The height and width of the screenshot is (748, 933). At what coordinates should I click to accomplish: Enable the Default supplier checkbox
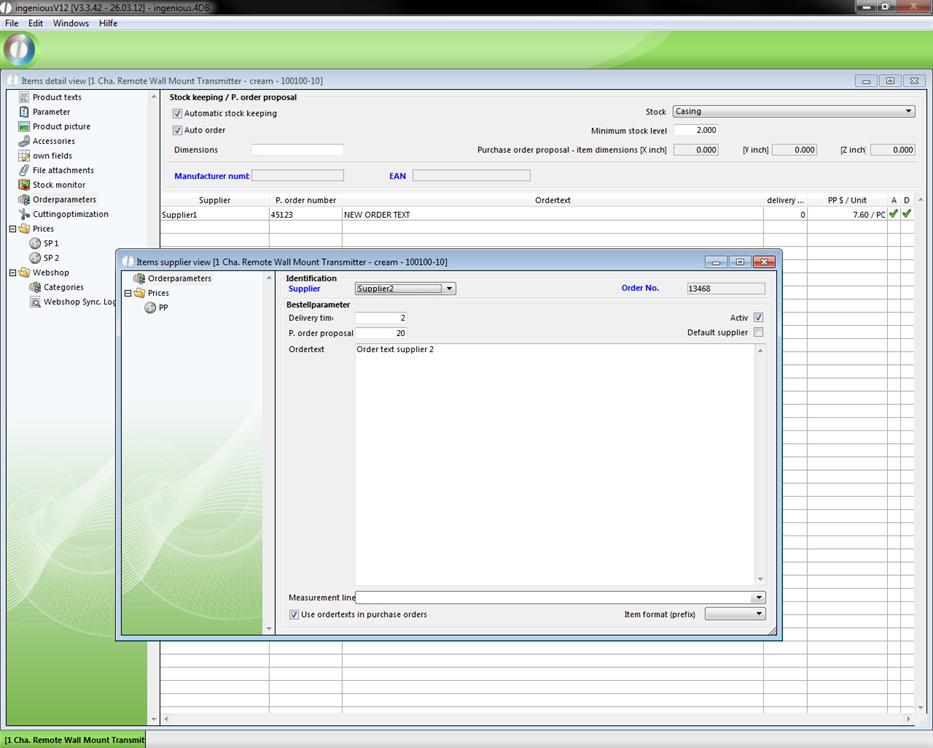[x=758, y=333]
